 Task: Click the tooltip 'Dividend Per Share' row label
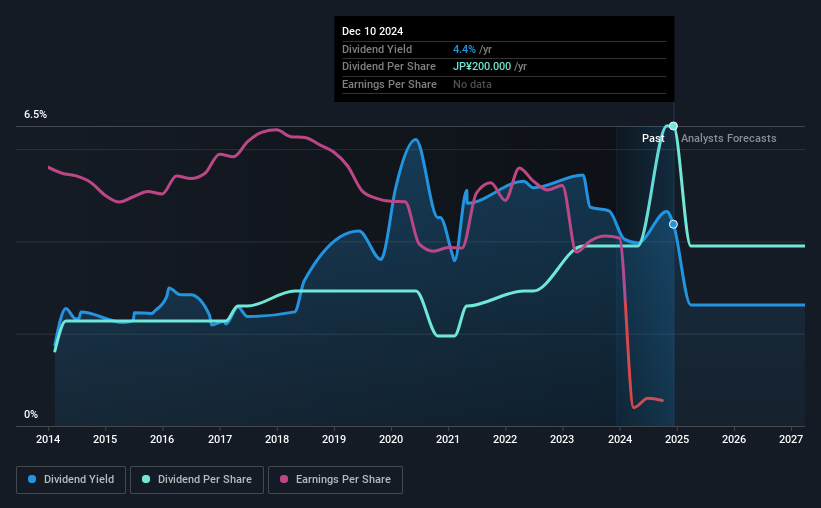coord(389,67)
